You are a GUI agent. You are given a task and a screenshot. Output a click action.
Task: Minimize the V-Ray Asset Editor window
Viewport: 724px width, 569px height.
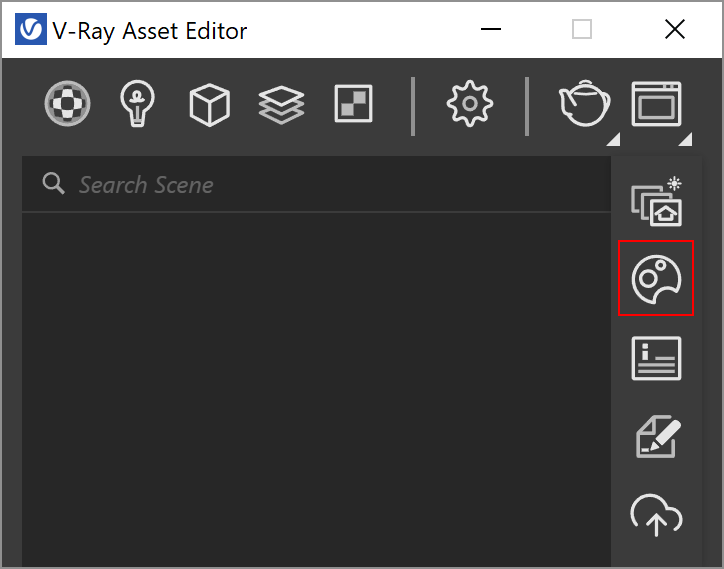pos(491,29)
